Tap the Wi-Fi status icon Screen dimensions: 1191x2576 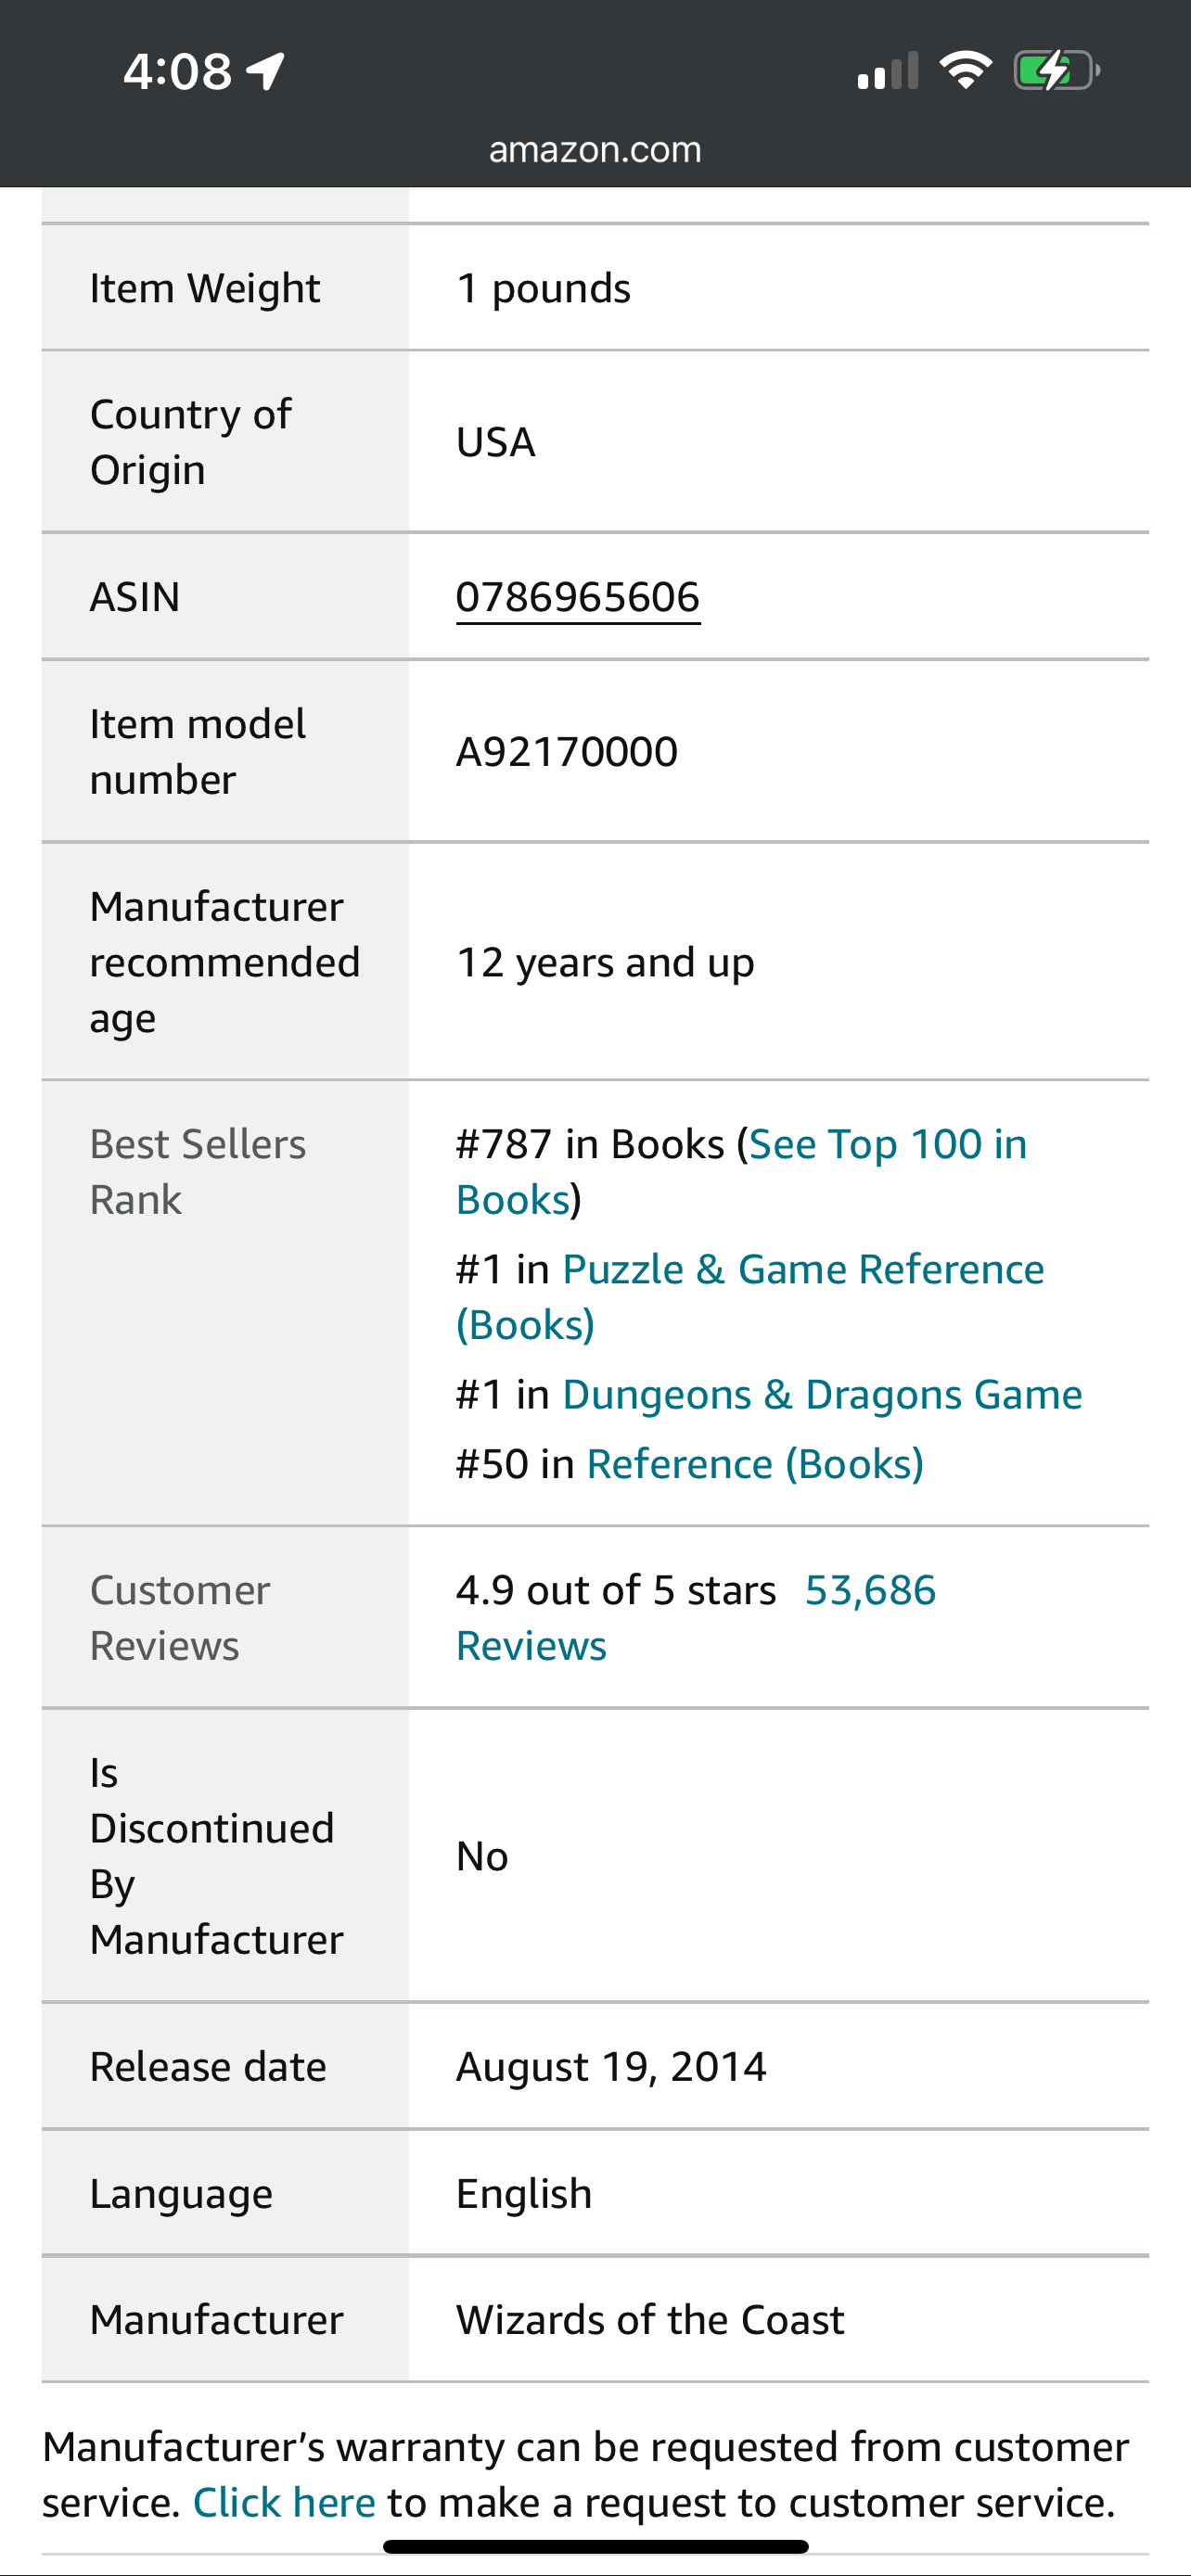tap(965, 70)
